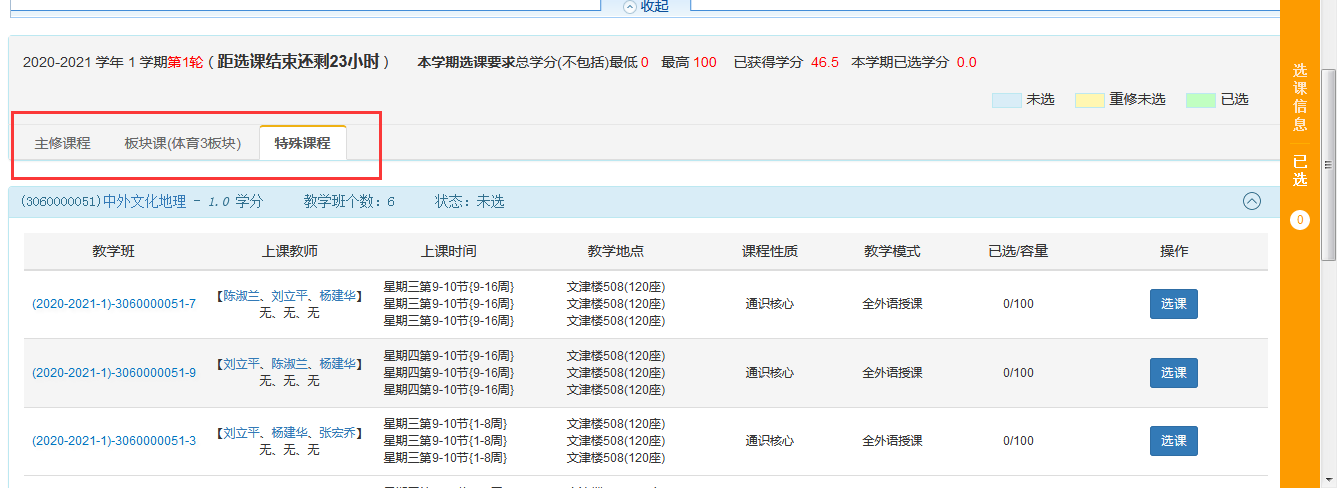
Task: Click teacher 陈淑兰 in the 3060000051-7 row
Action: click(241, 296)
